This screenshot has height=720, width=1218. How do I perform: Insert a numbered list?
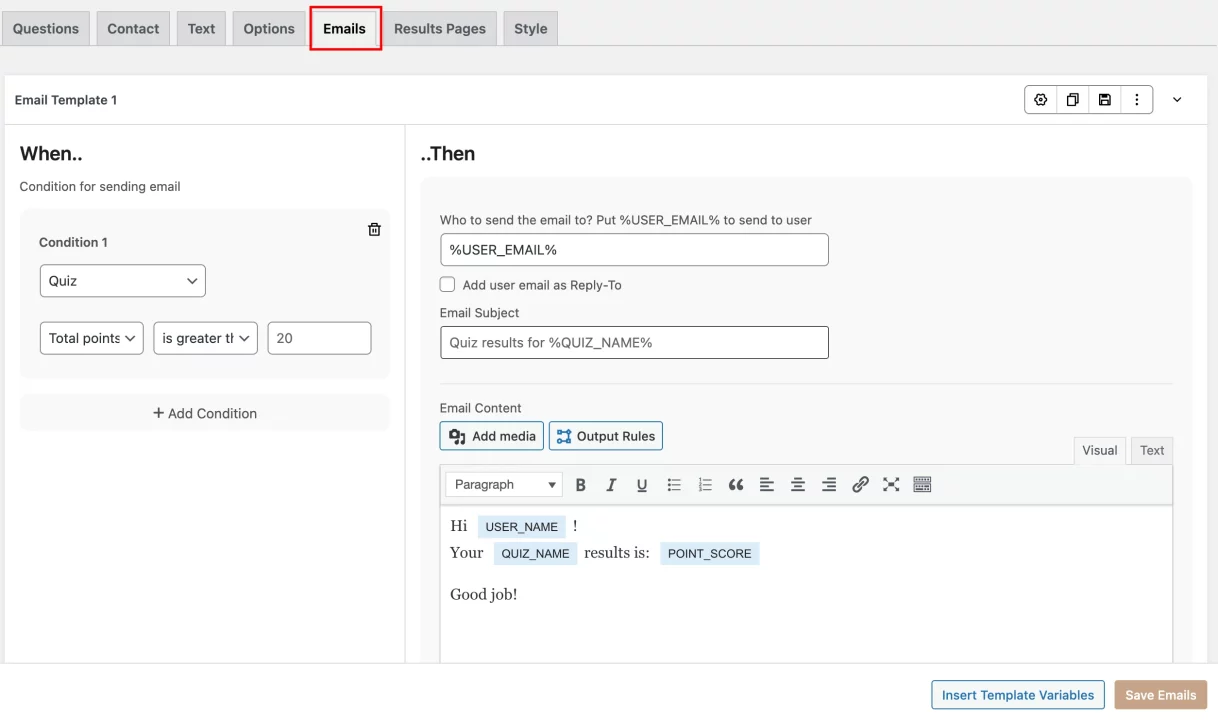pos(704,484)
